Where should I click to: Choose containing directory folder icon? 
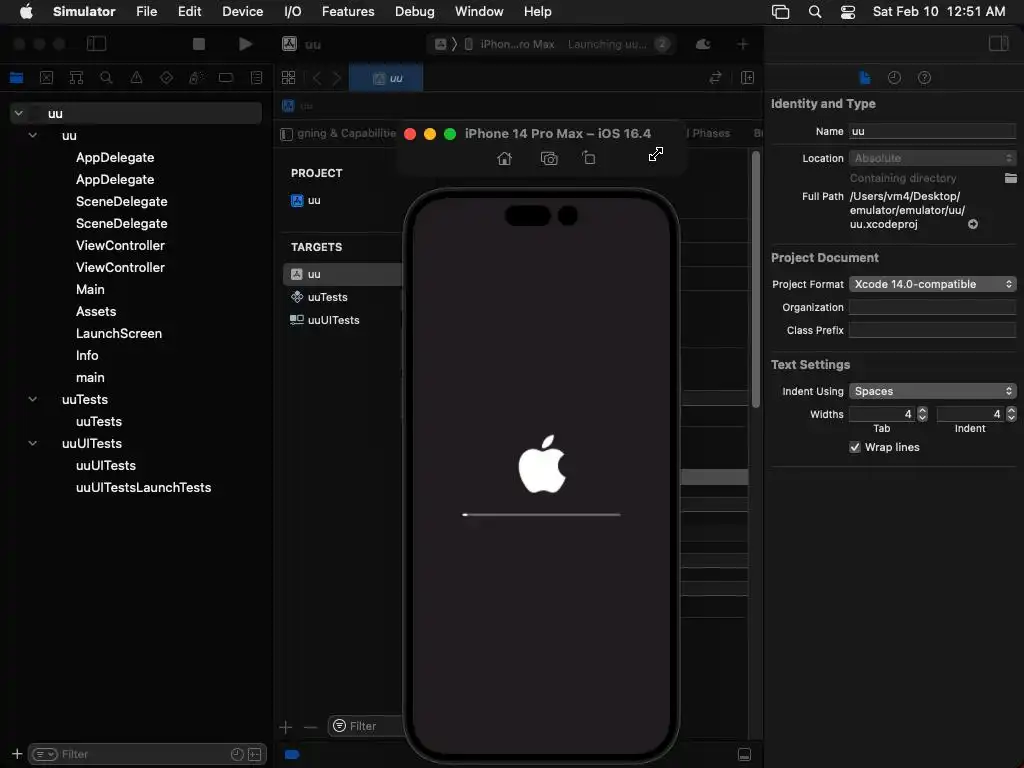[x=1010, y=178]
